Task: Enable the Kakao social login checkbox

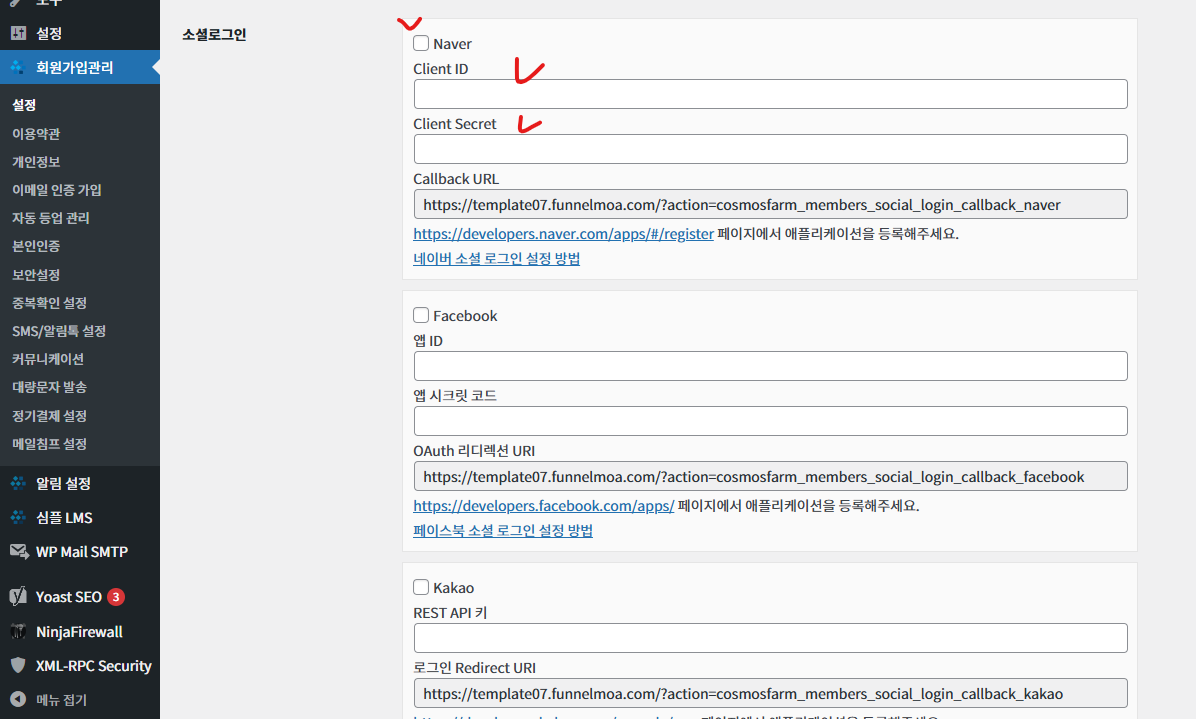Action: [421, 587]
